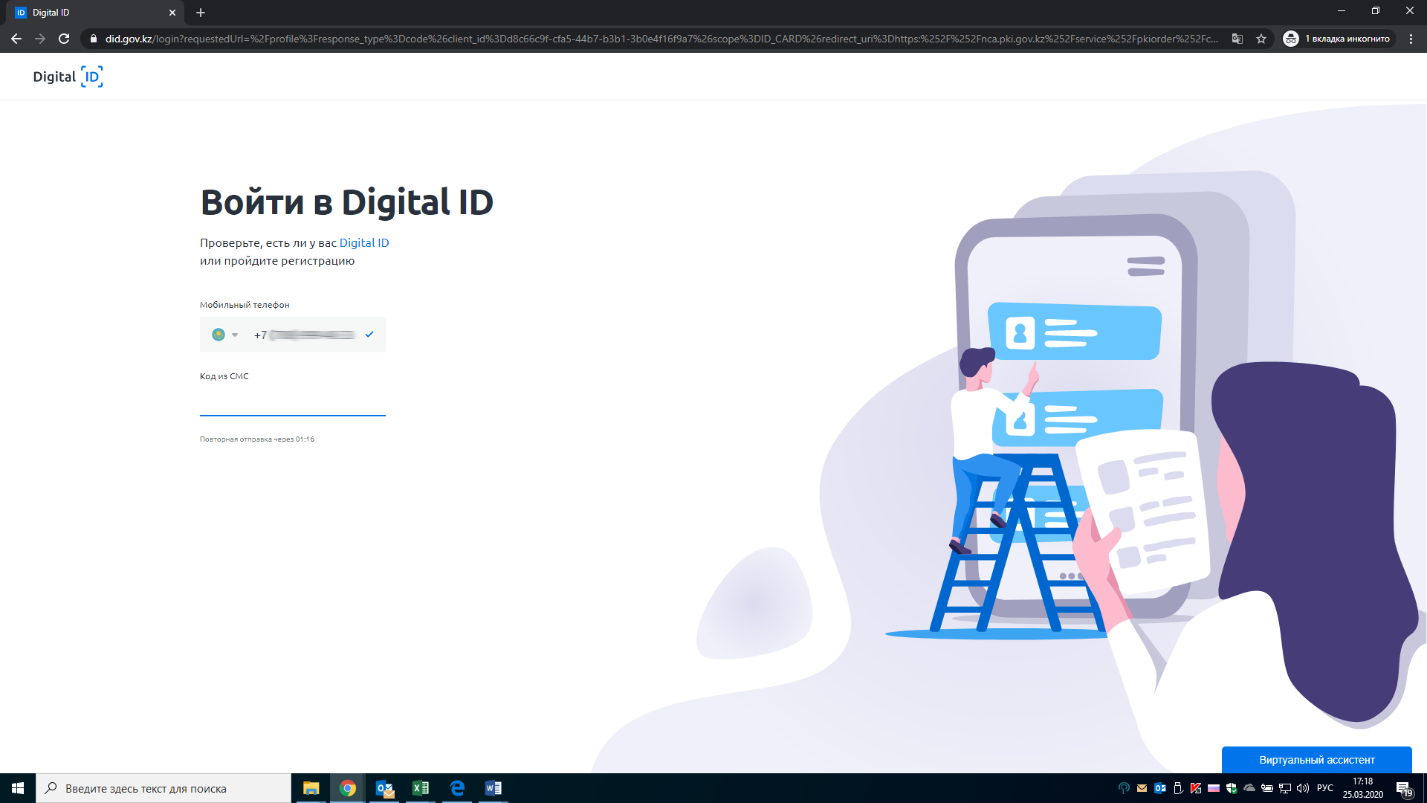
Task: Click the resend timer text 'Повторная отправка через 01:16'
Action: point(257,439)
